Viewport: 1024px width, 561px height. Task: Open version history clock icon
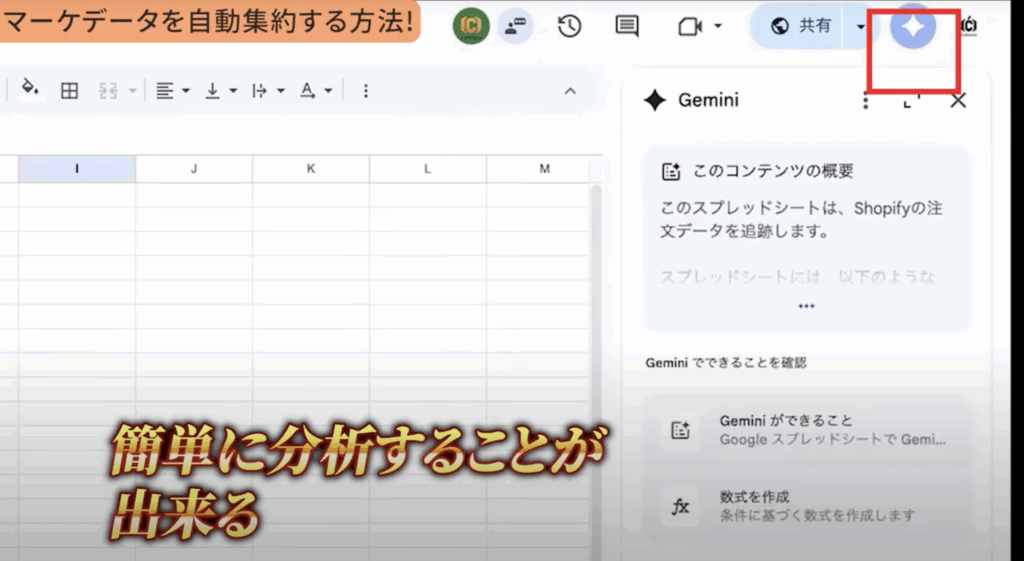569,27
